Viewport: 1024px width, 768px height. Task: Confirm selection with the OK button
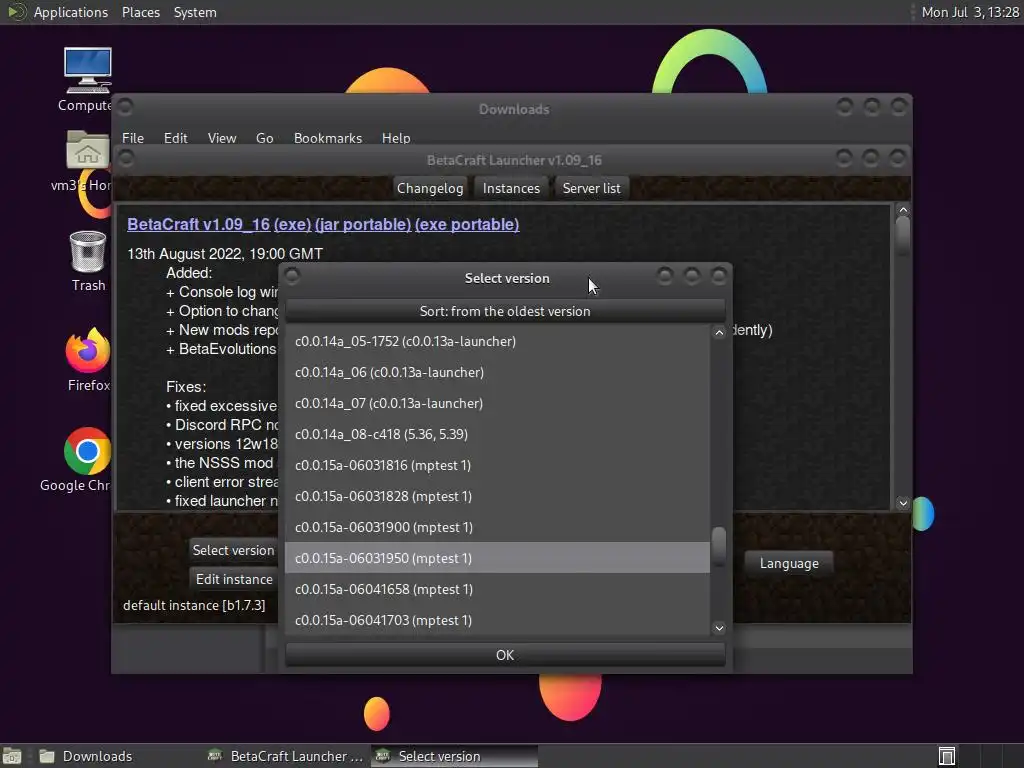click(x=505, y=654)
